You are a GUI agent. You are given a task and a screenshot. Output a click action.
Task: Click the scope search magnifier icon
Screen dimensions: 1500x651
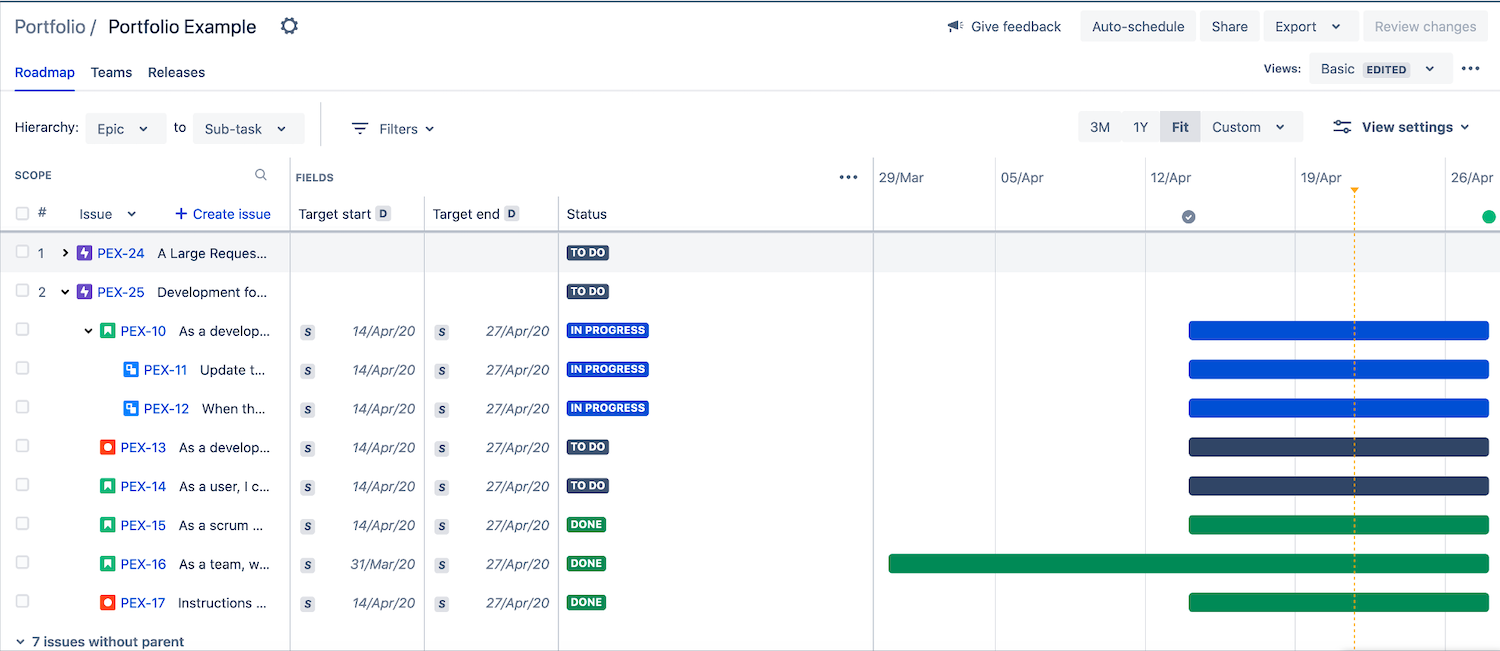pyautogui.click(x=261, y=175)
